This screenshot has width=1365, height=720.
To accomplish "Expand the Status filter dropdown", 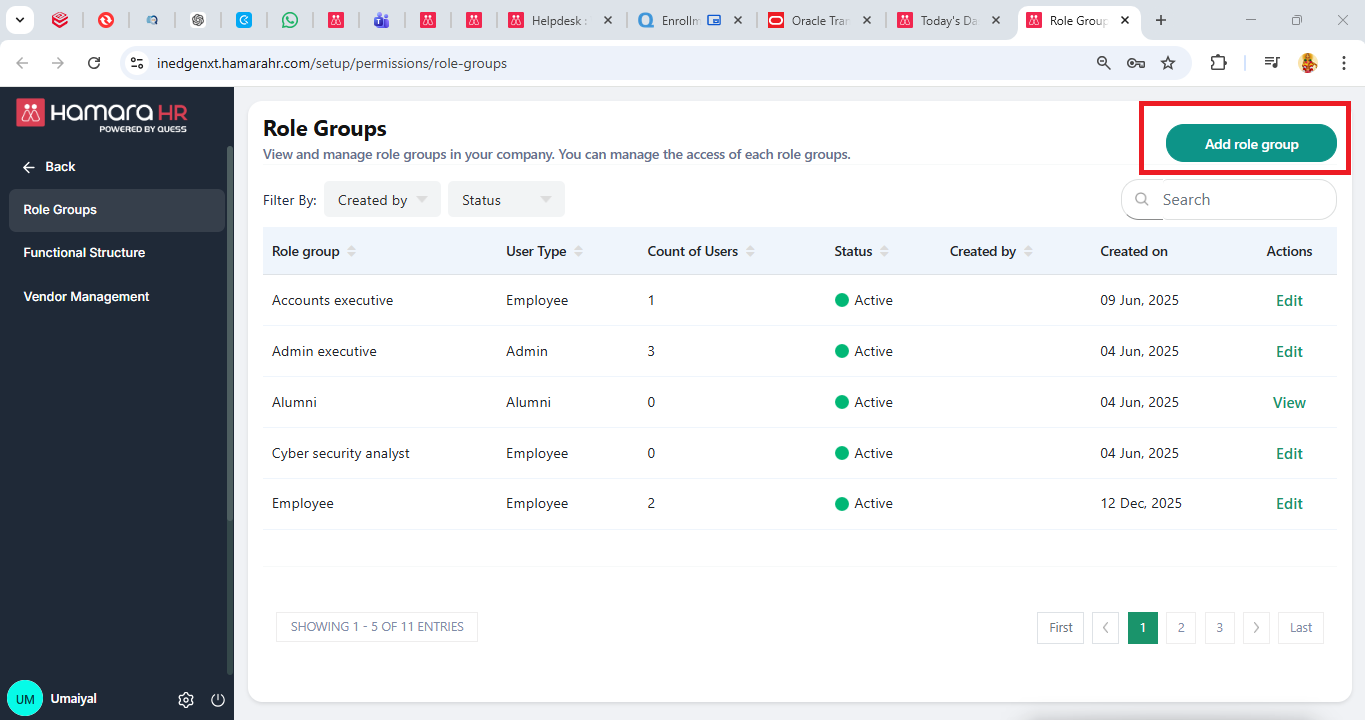I will pyautogui.click(x=506, y=200).
